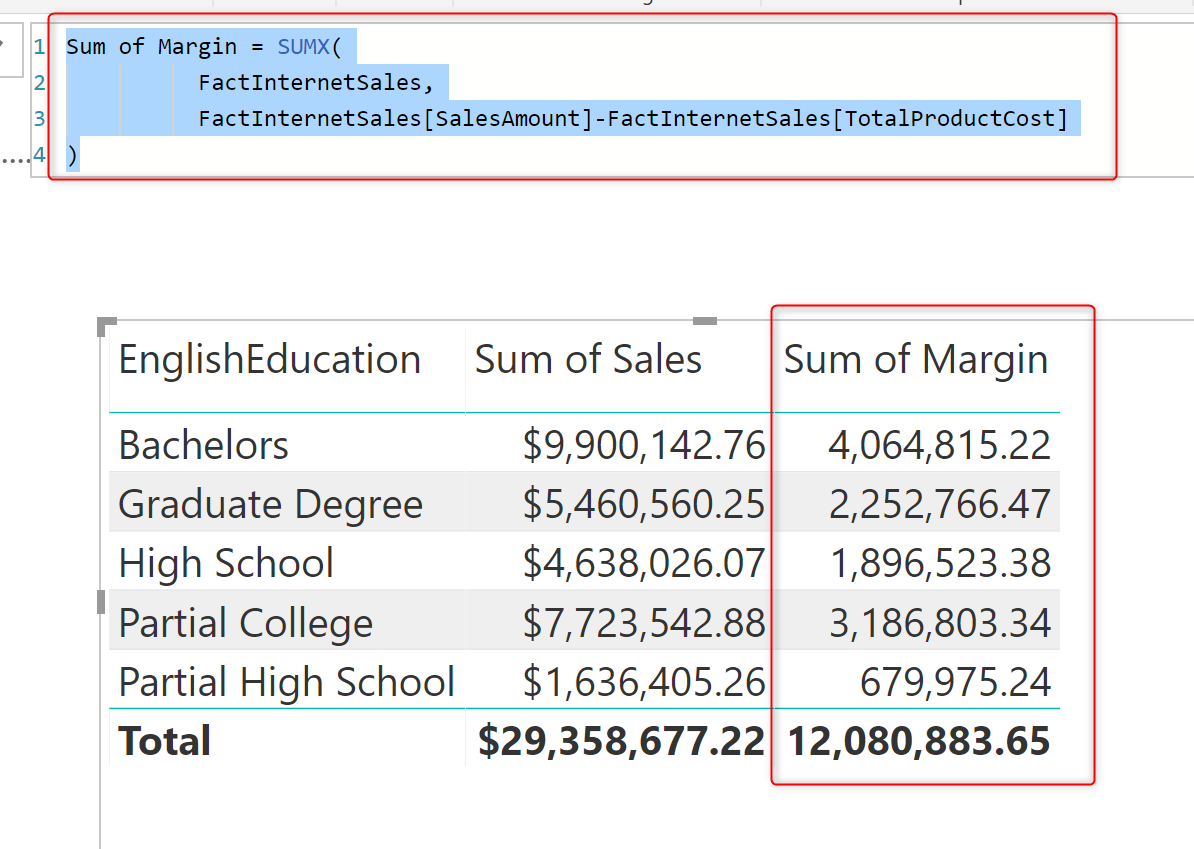Click the Bachelors margin value 4,064,815.22
Viewport: 1194px width, 849px height.
[939, 446]
